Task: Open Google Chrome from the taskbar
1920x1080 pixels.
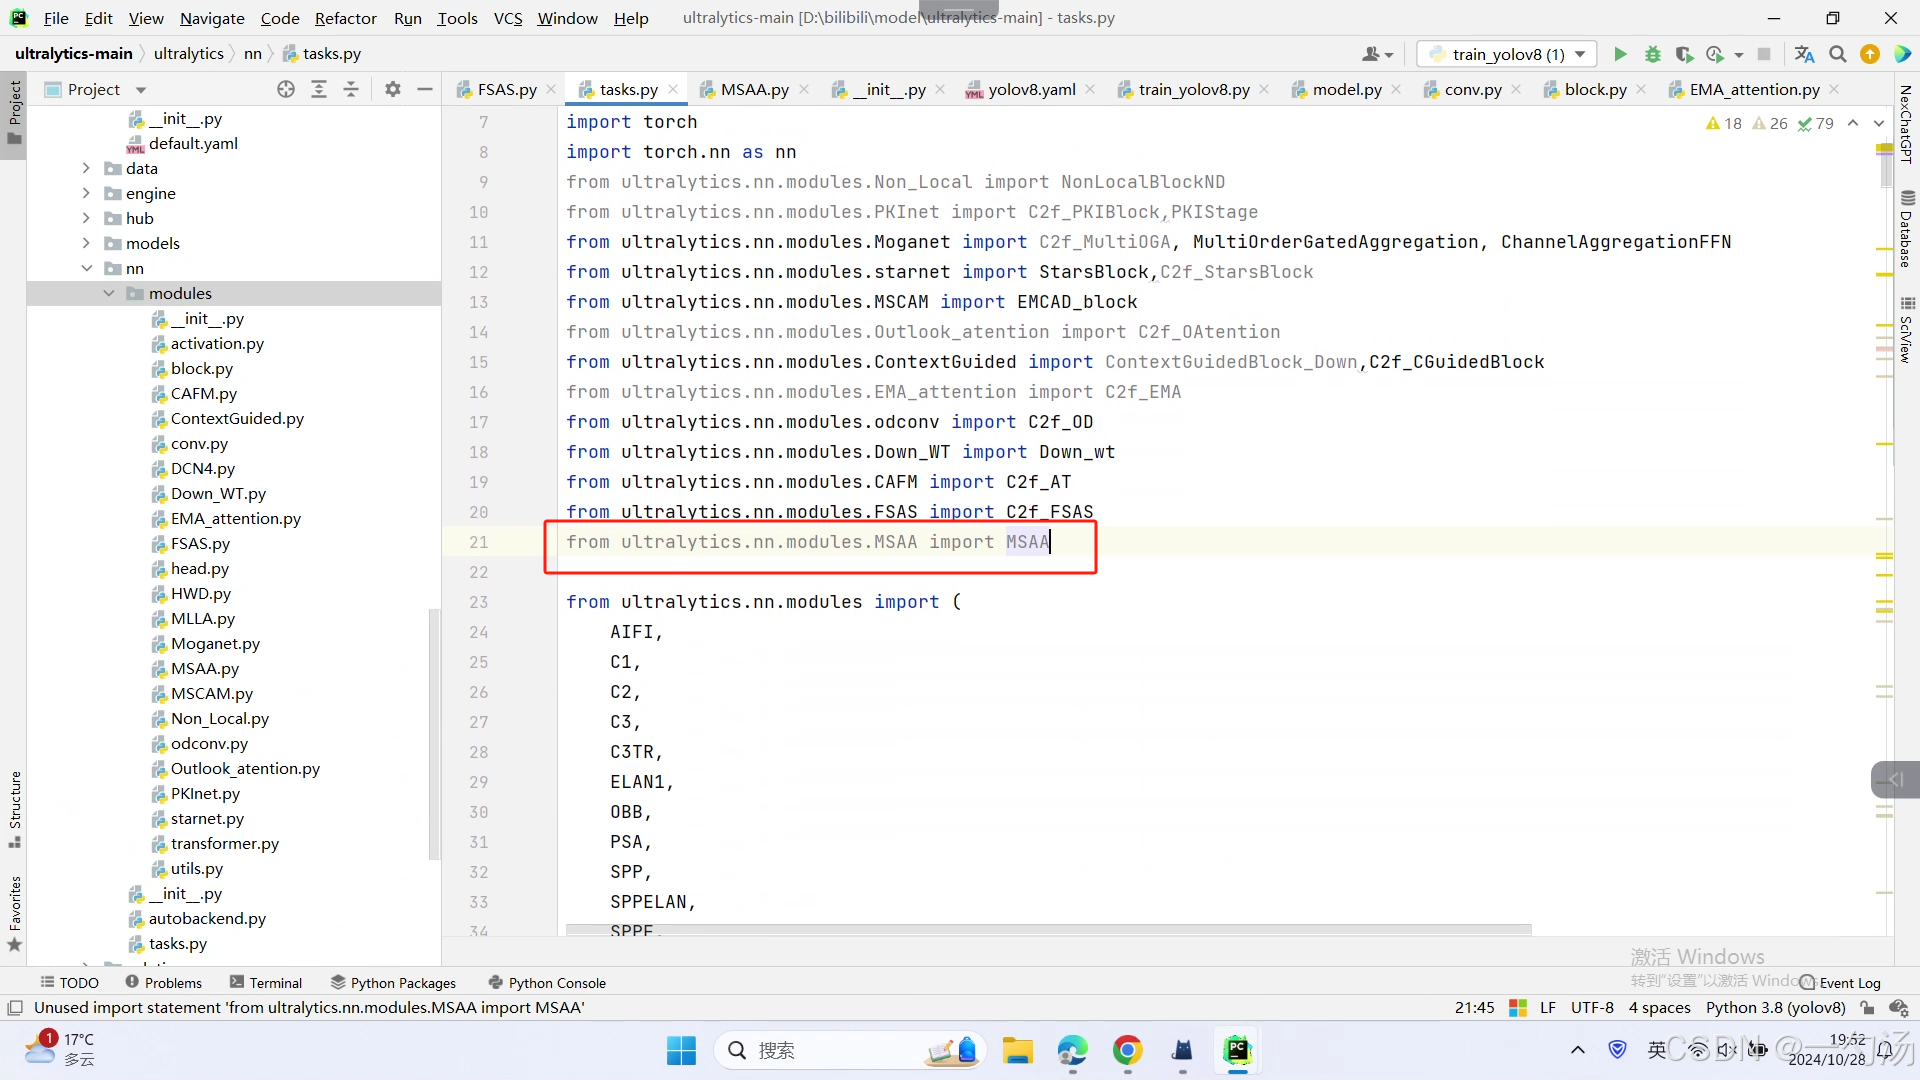Action: pos(1127,1050)
